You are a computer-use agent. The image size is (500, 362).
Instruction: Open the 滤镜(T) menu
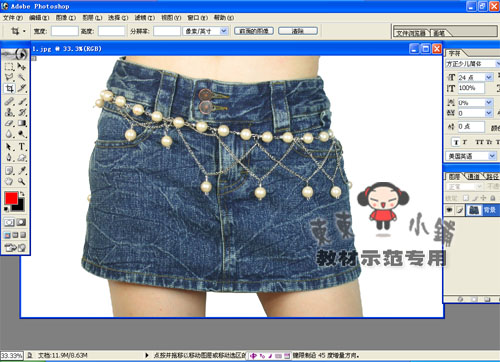pos(145,18)
